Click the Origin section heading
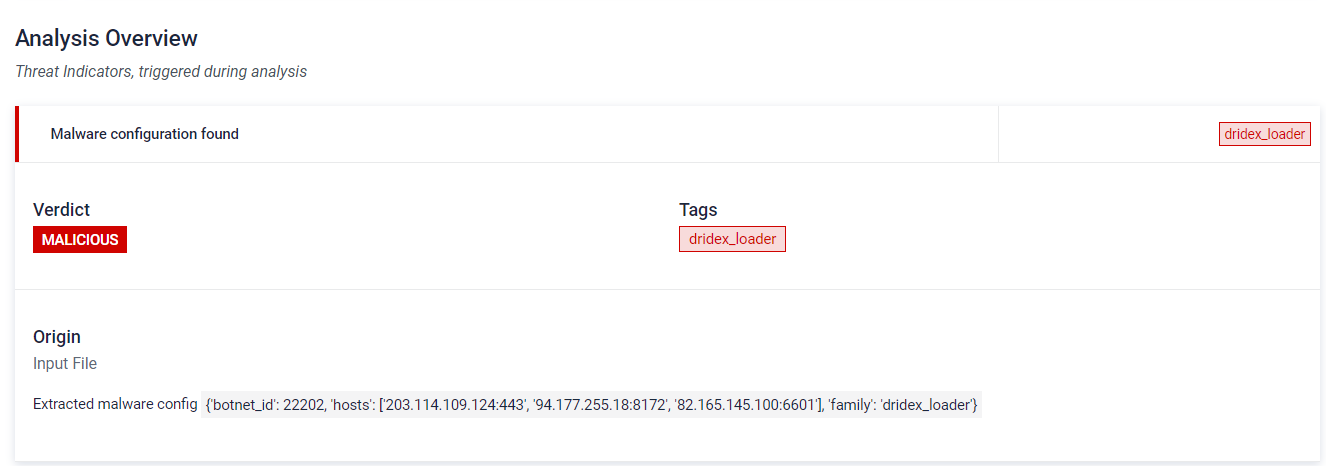This screenshot has width=1326, height=466. [57, 337]
